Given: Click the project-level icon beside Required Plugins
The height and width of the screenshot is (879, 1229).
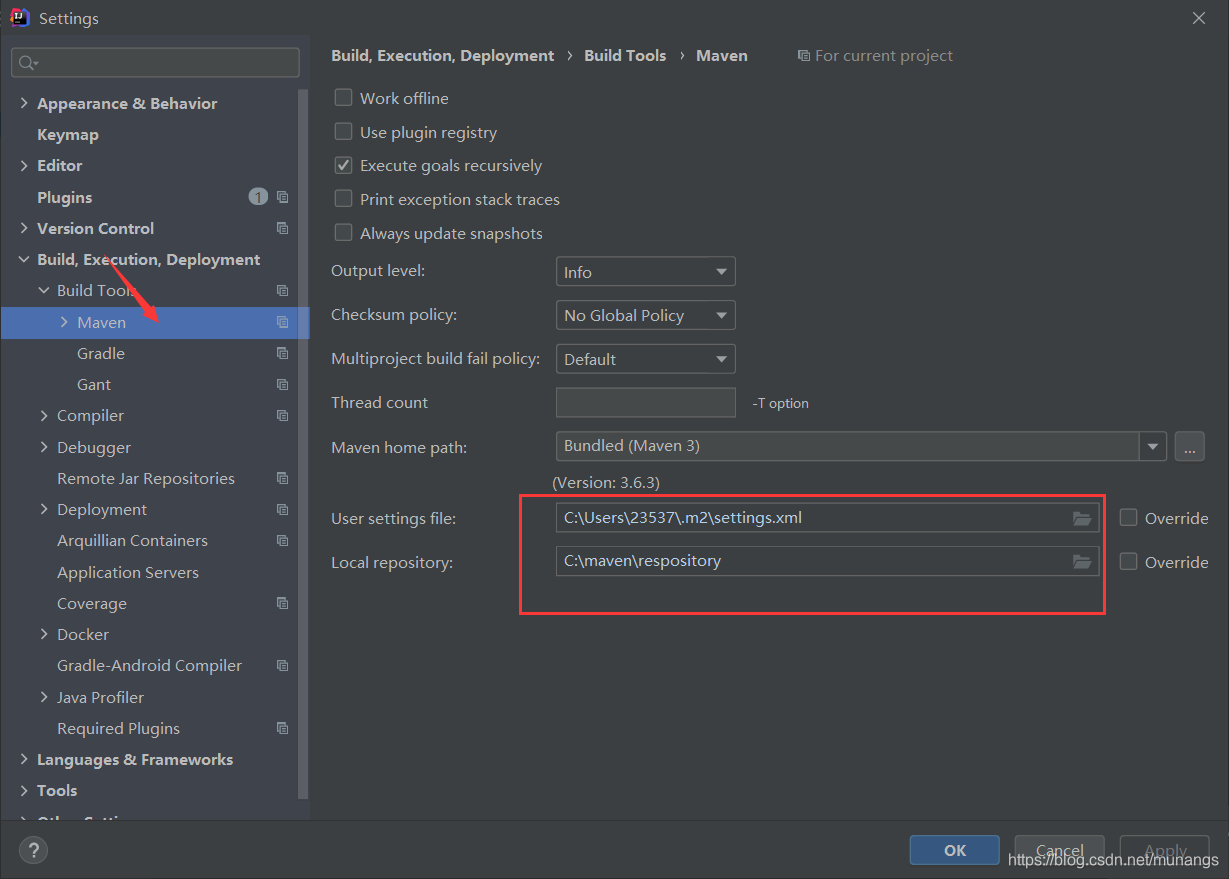Looking at the screenshot, I should coord(282,728).
